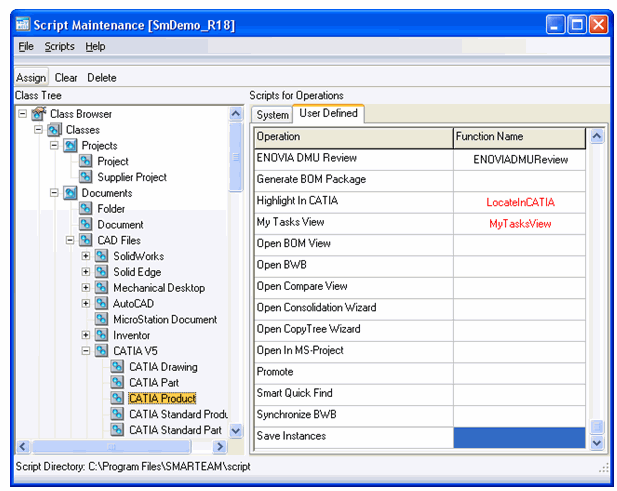
Task: Expand the SolidWorks tree node
Action: 86,257
